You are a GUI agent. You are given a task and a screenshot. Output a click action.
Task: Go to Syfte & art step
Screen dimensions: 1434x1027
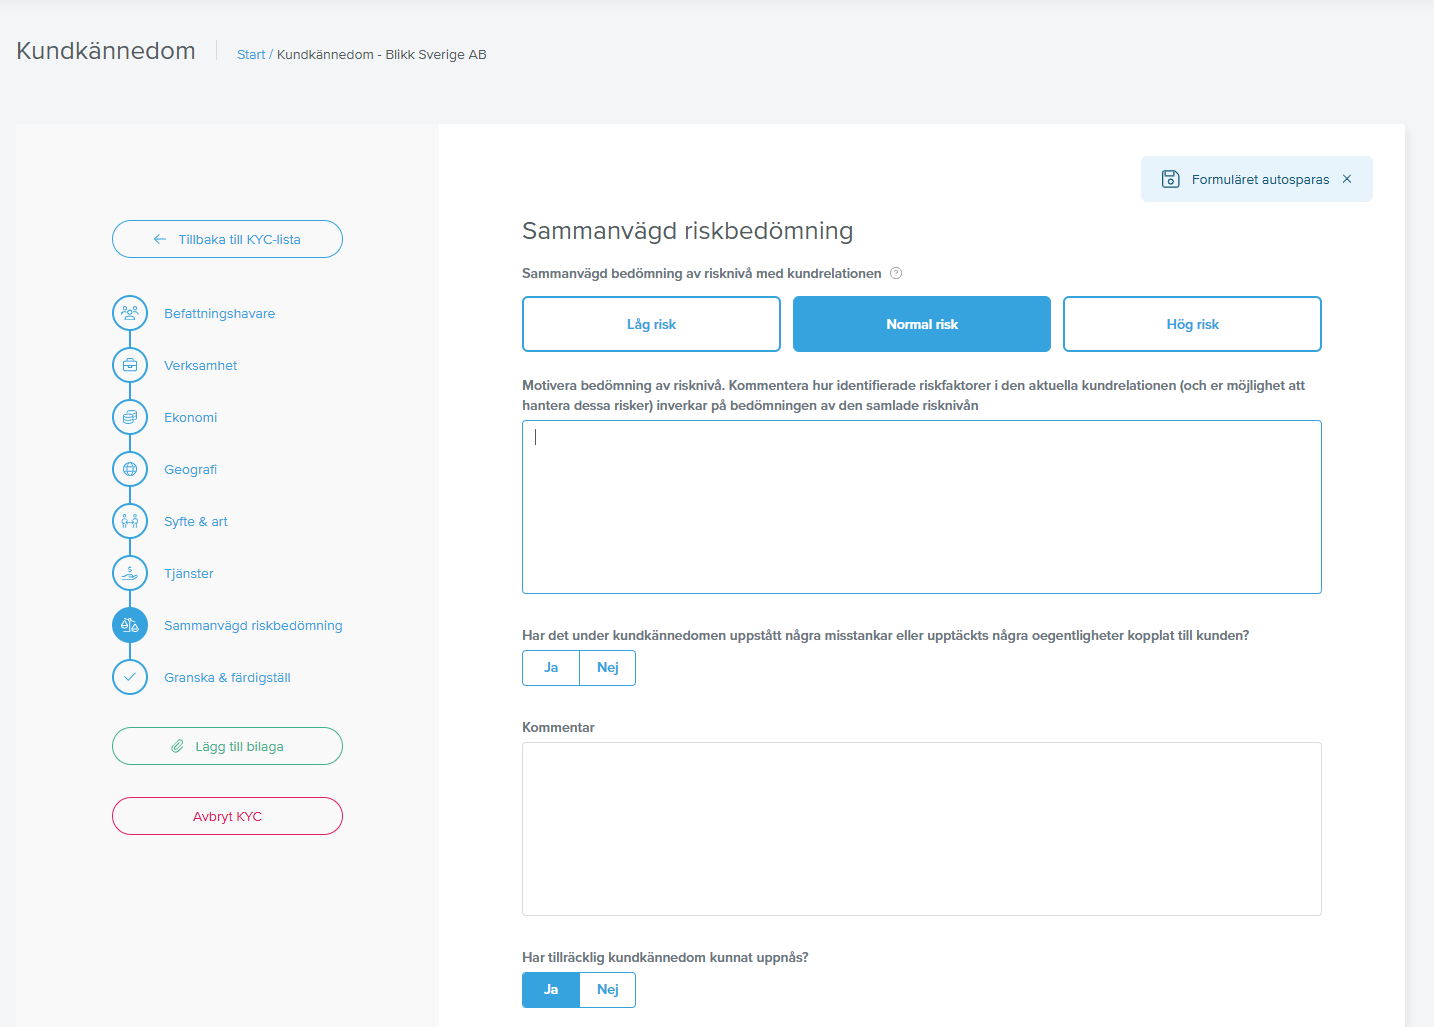pyautogui.click(x=196, y=521)
